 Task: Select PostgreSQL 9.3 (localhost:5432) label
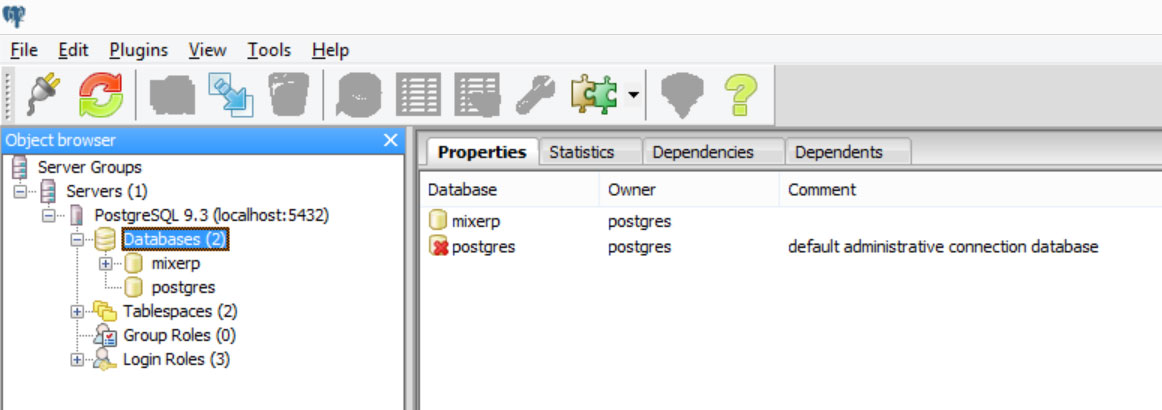[x=212, y=216]
